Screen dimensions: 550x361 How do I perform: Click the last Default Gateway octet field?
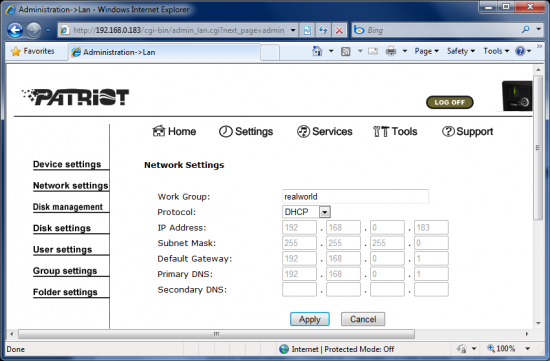pyautogui.click(x=431, y=259)
